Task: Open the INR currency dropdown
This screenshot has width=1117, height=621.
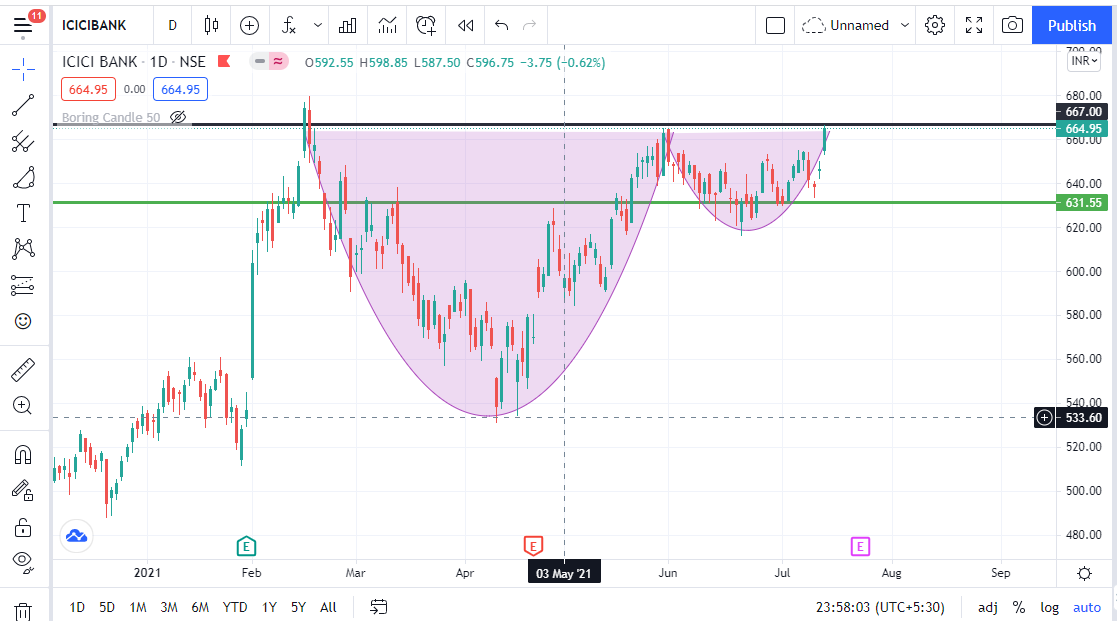Action: pyautogui.click(x=1084, y=61)
